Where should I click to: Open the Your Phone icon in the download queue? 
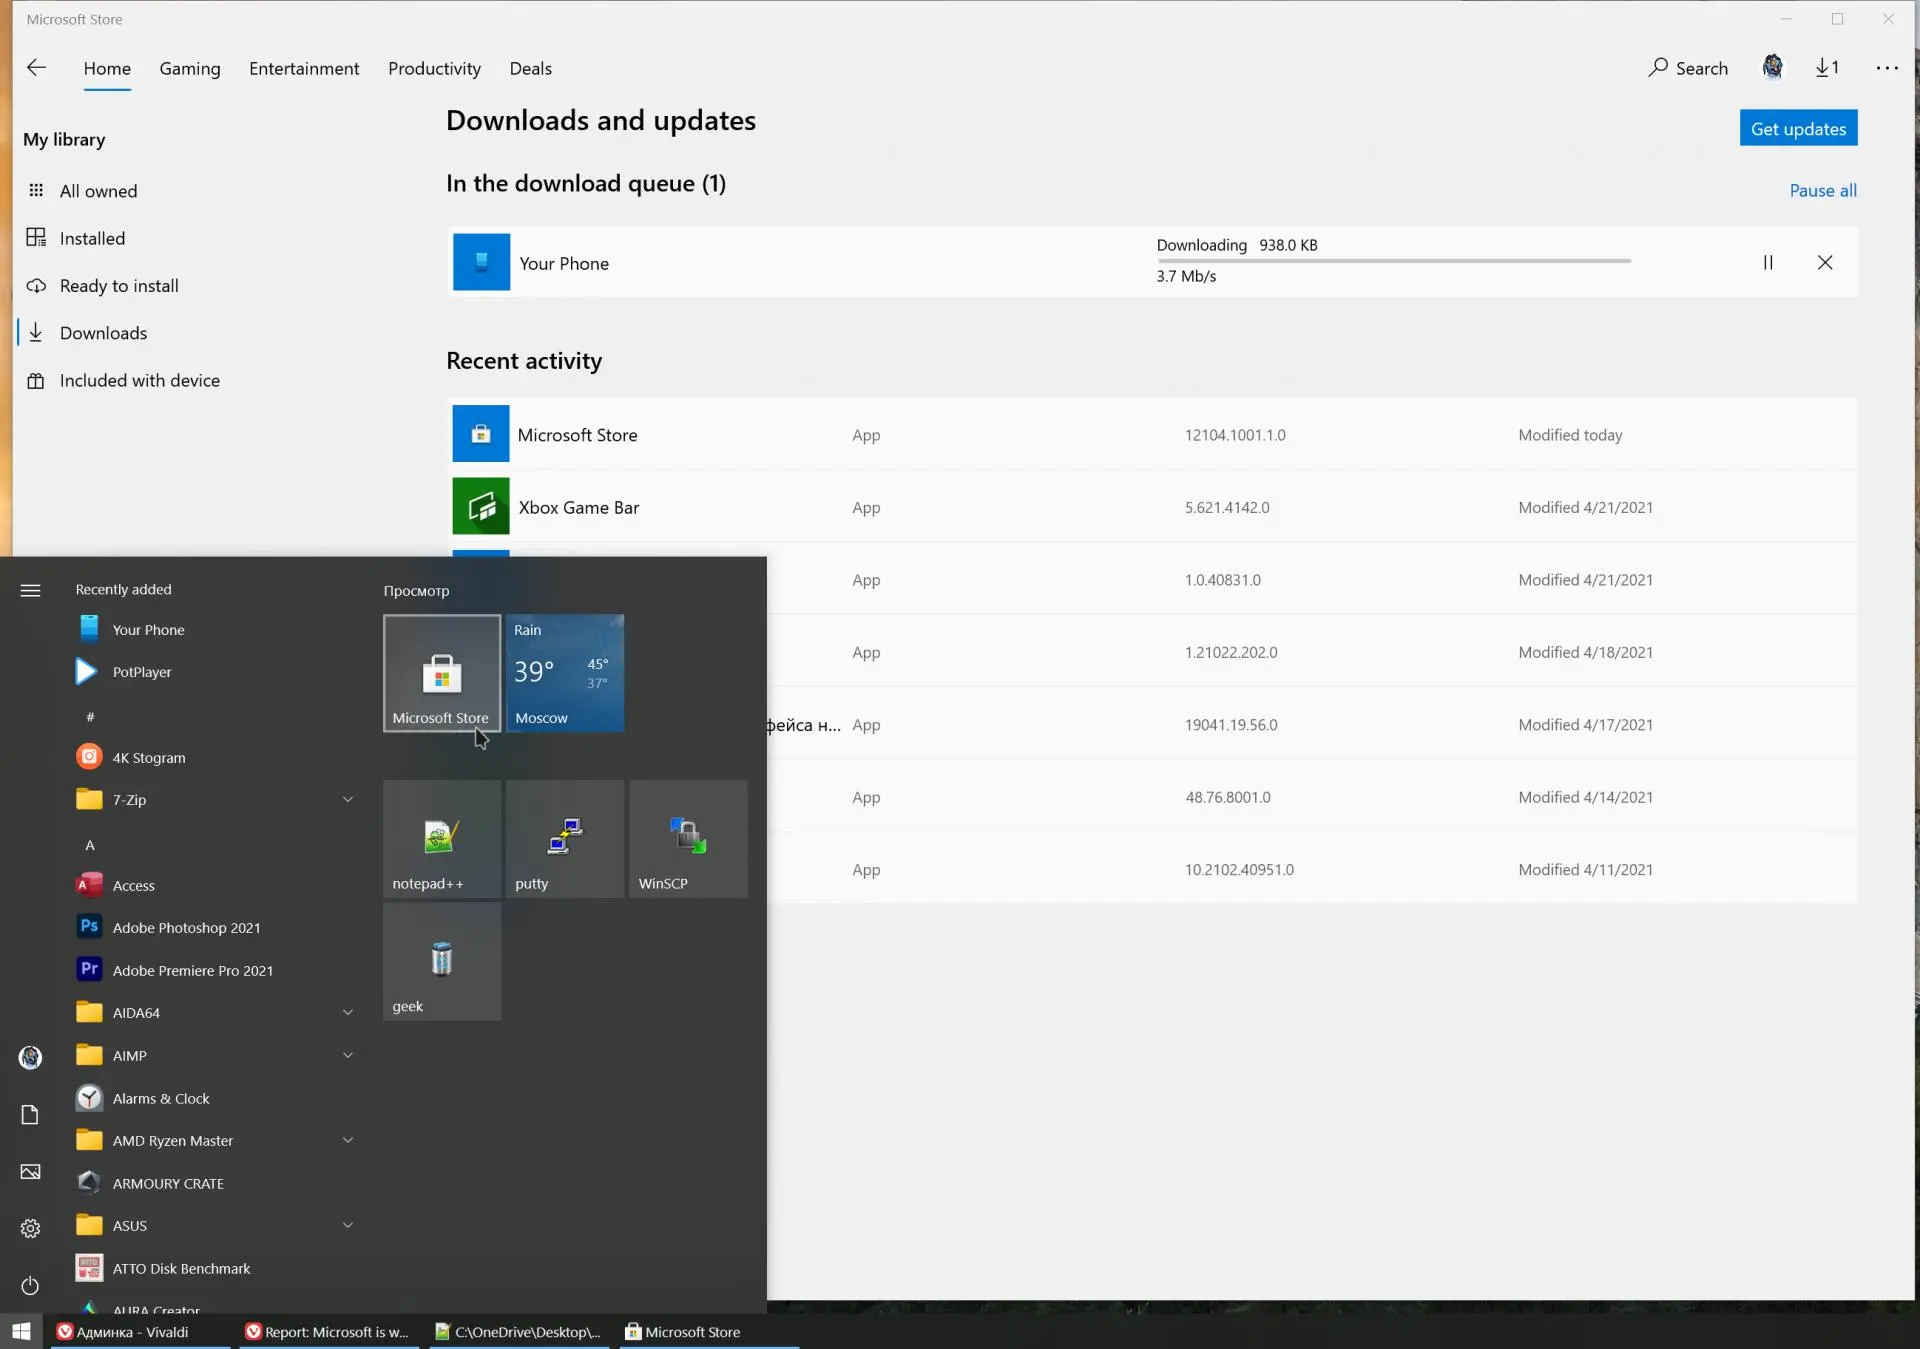tap(481, 262)
